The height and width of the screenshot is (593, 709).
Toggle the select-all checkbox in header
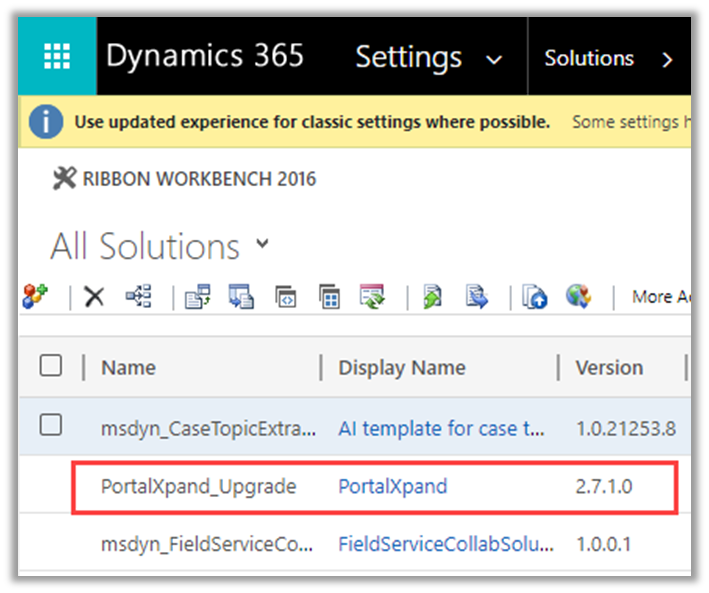point(50,366)
